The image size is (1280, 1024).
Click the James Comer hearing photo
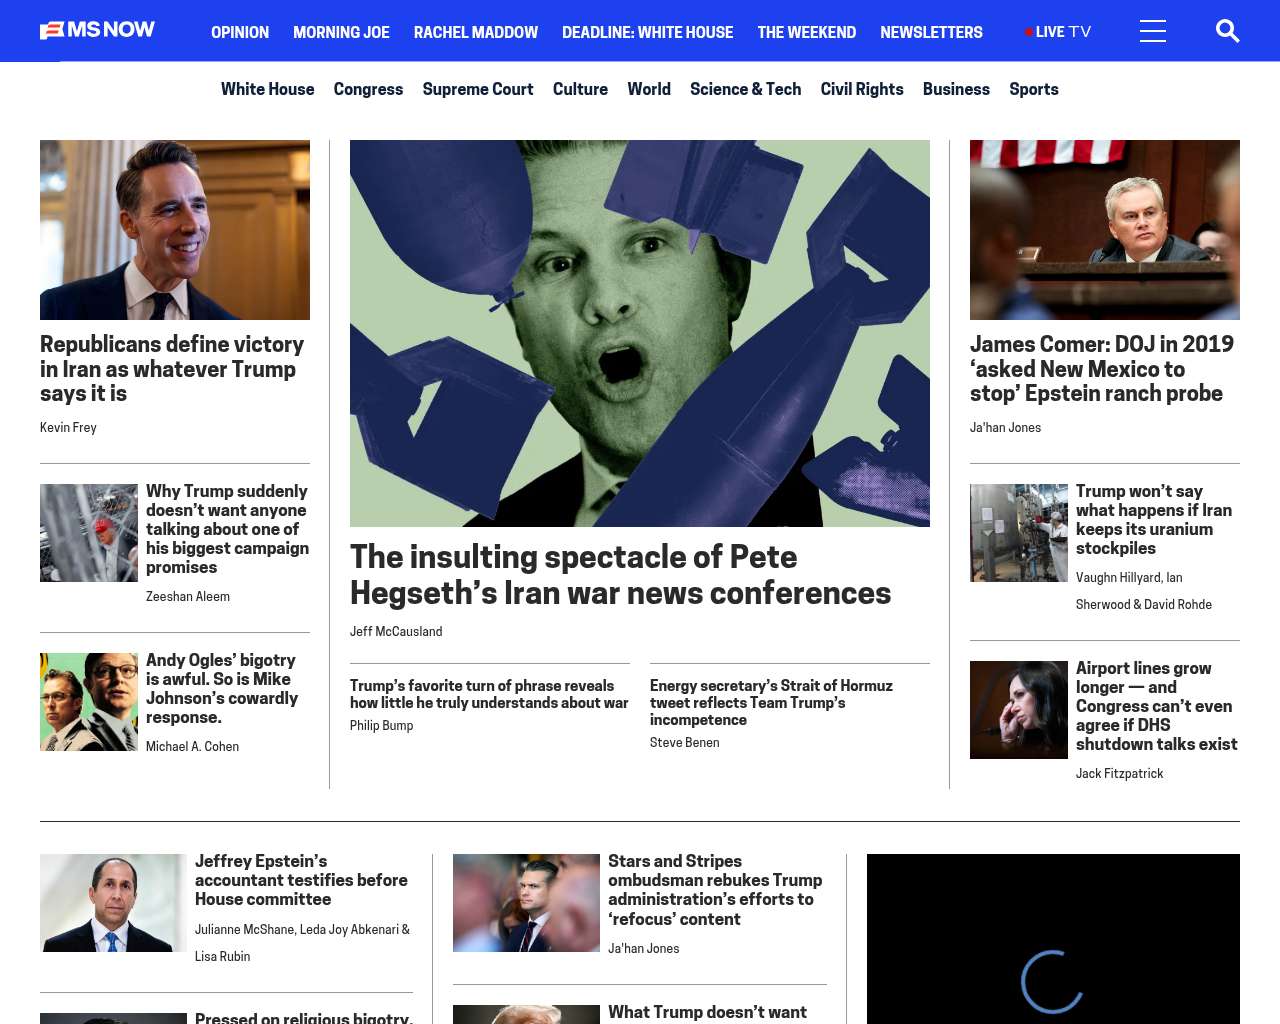[x=1104, y=230]
